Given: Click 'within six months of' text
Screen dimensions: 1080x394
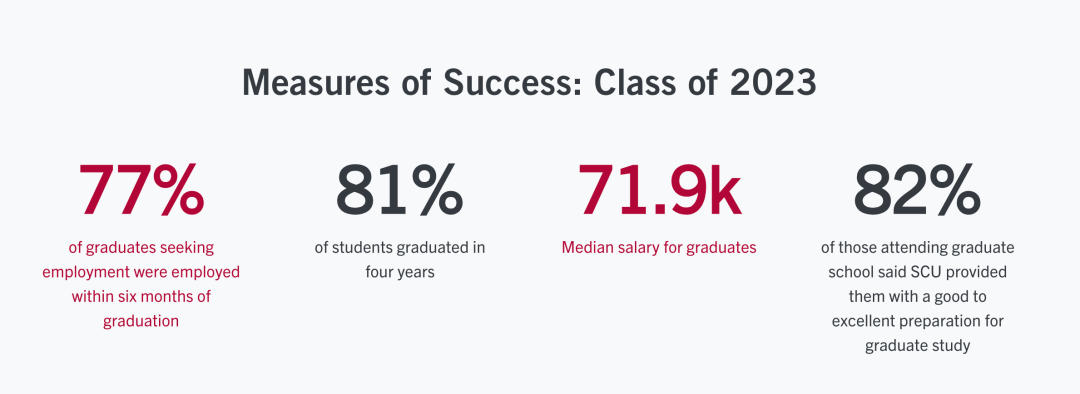Looking at the screenshot, I should click(x=141, y=297).
